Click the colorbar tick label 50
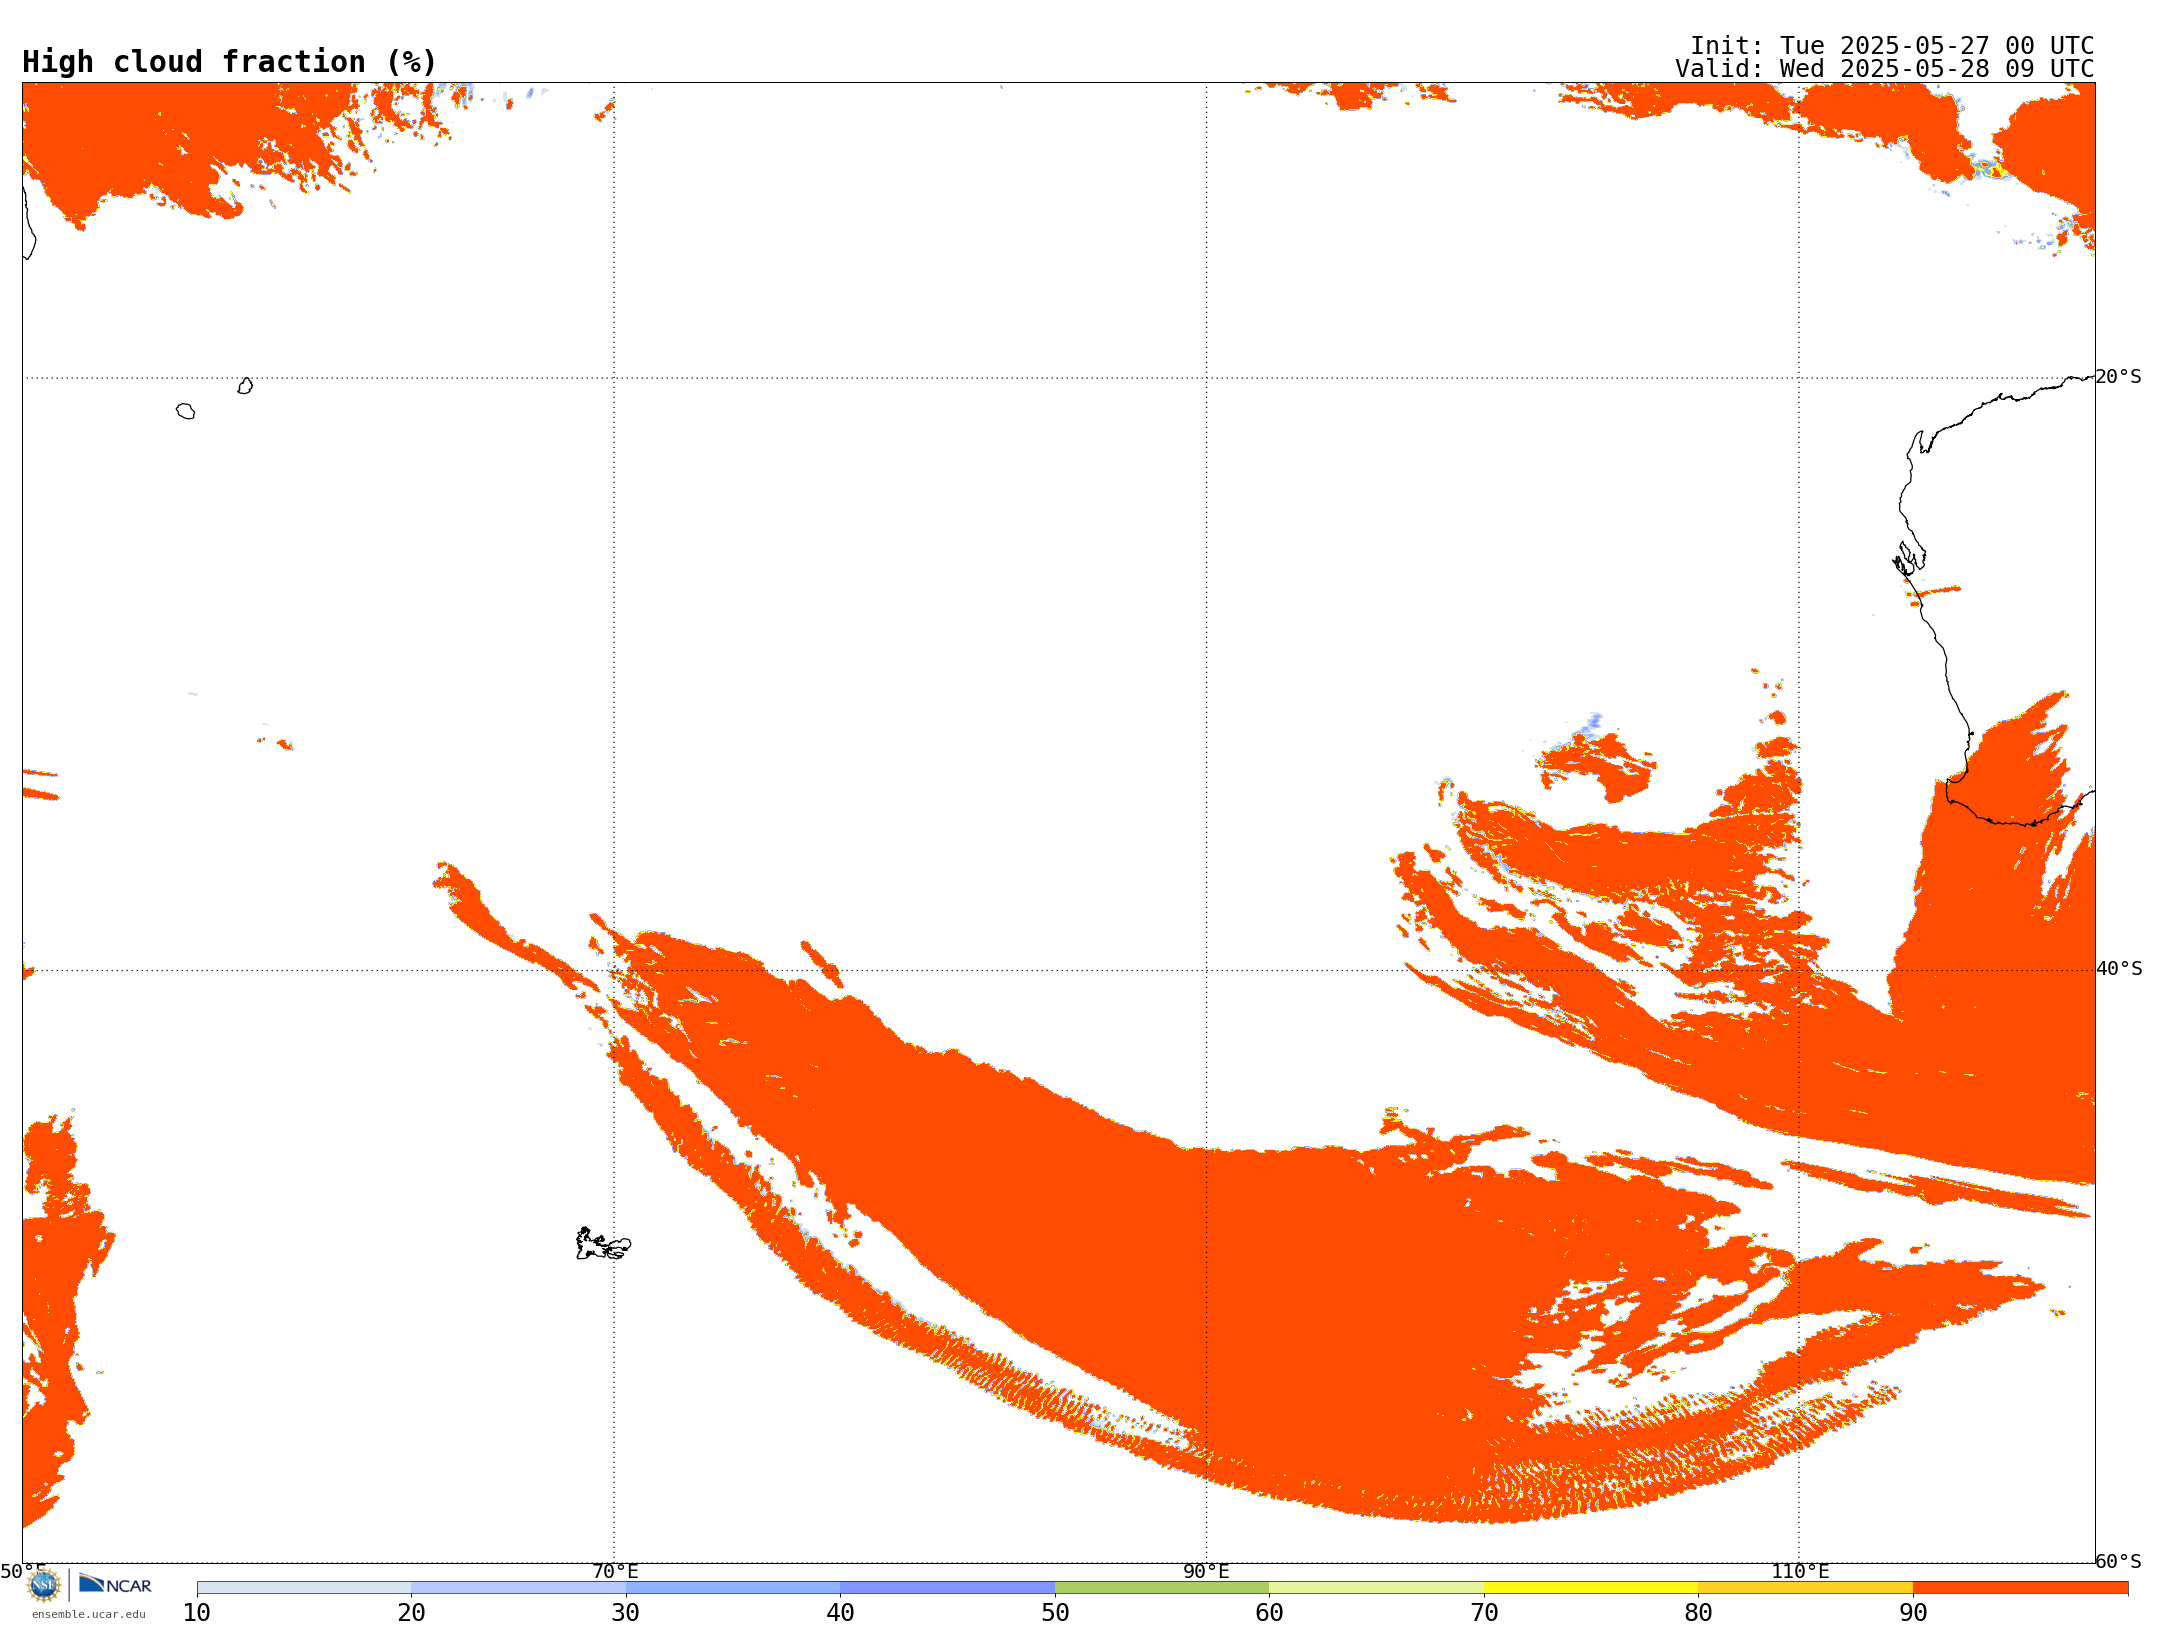 click(x=1055, y=1613)
